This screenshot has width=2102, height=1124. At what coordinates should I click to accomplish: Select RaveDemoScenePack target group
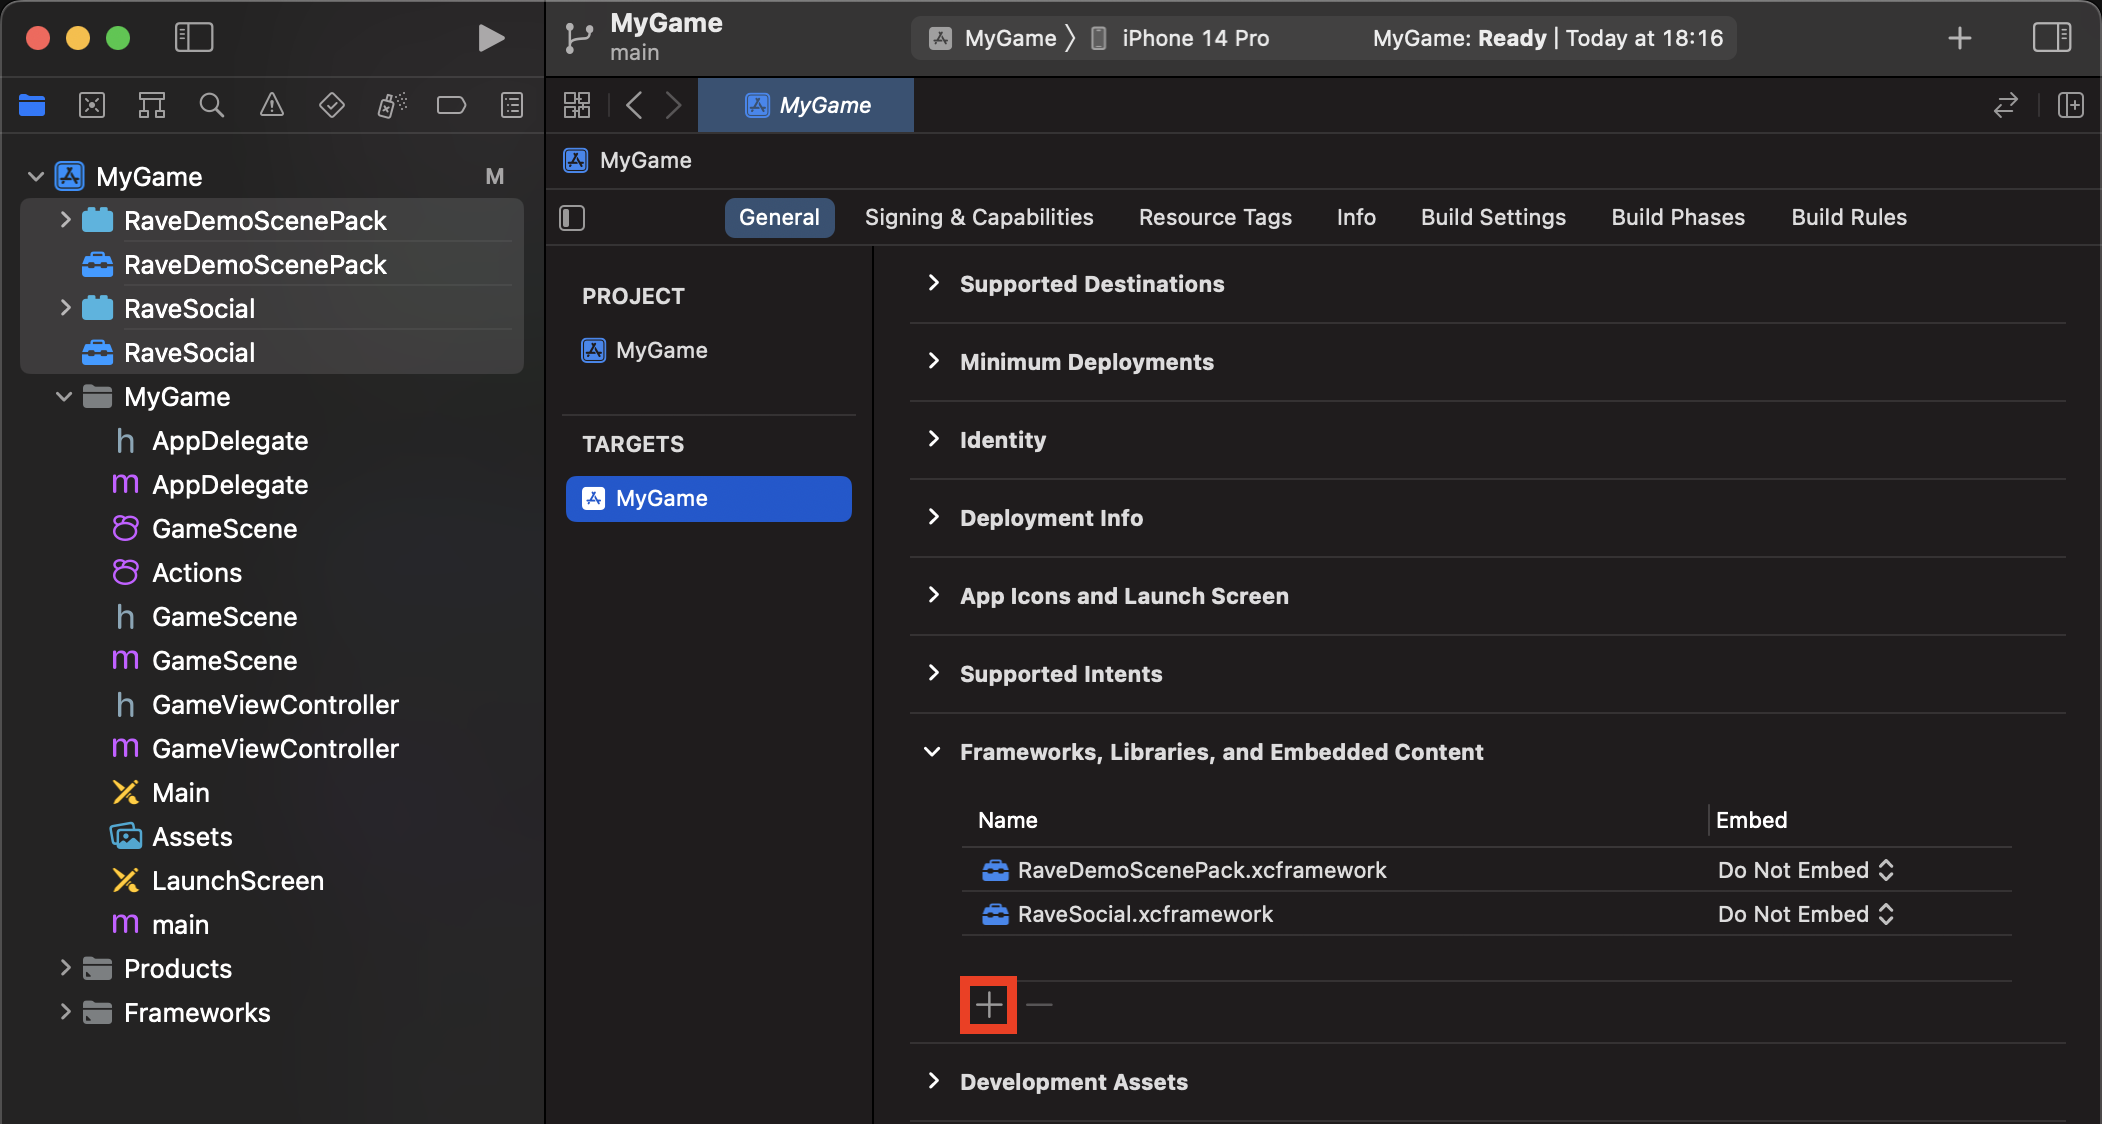point(254,218)
